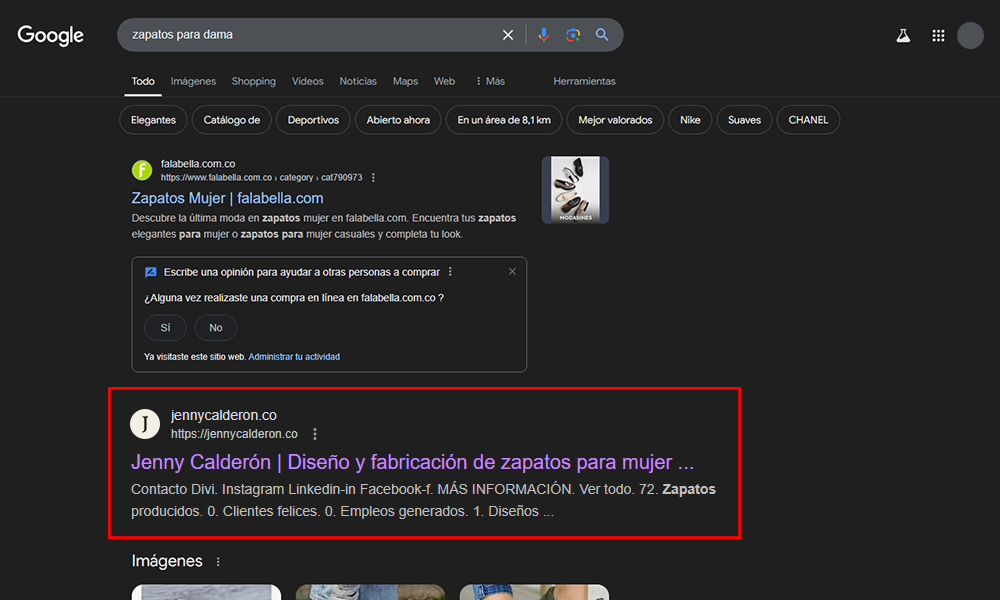The width and height of the screenshot is (1000, 600).
Task: Open Search Labs flask icon
Action: pyautogui.click(x=903, y=36)
